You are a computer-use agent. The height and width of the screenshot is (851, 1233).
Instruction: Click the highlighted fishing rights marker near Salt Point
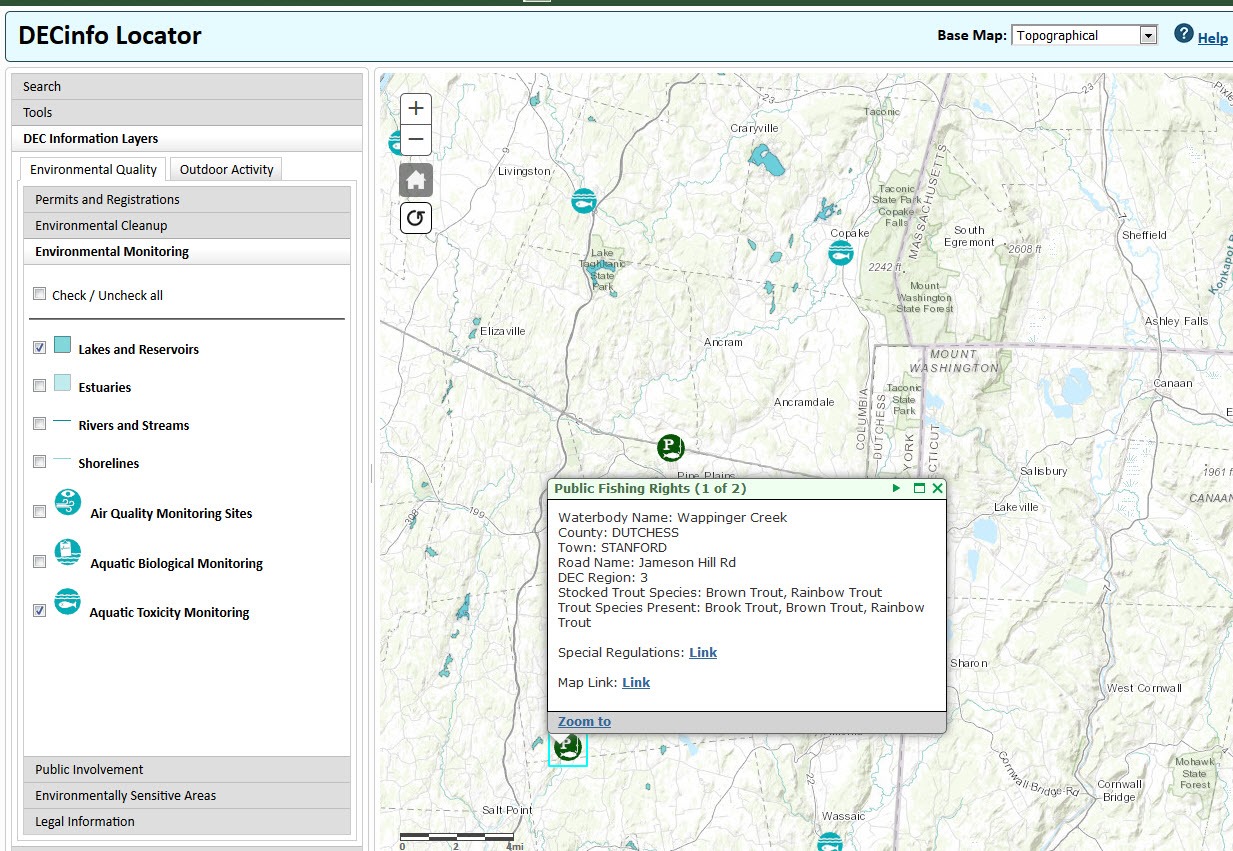(568, 747)
